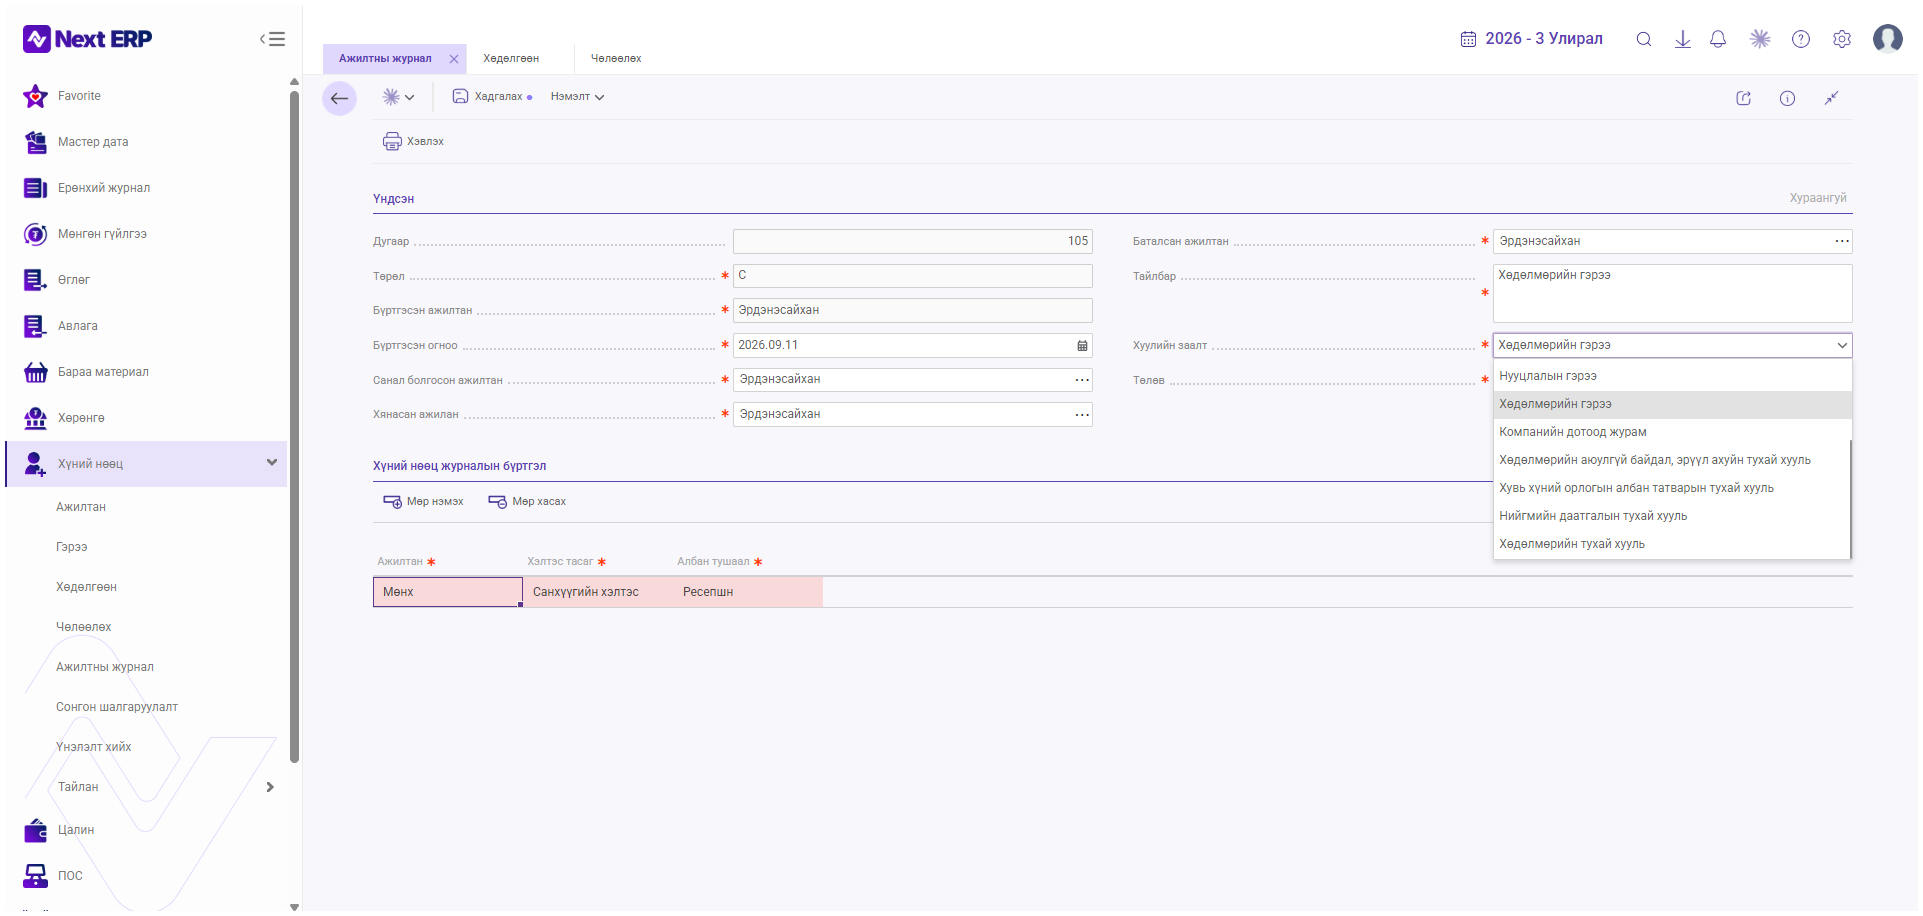Click the back arrow button
The height and width of the screenshot is (916, 1923).
coord(339,98)
